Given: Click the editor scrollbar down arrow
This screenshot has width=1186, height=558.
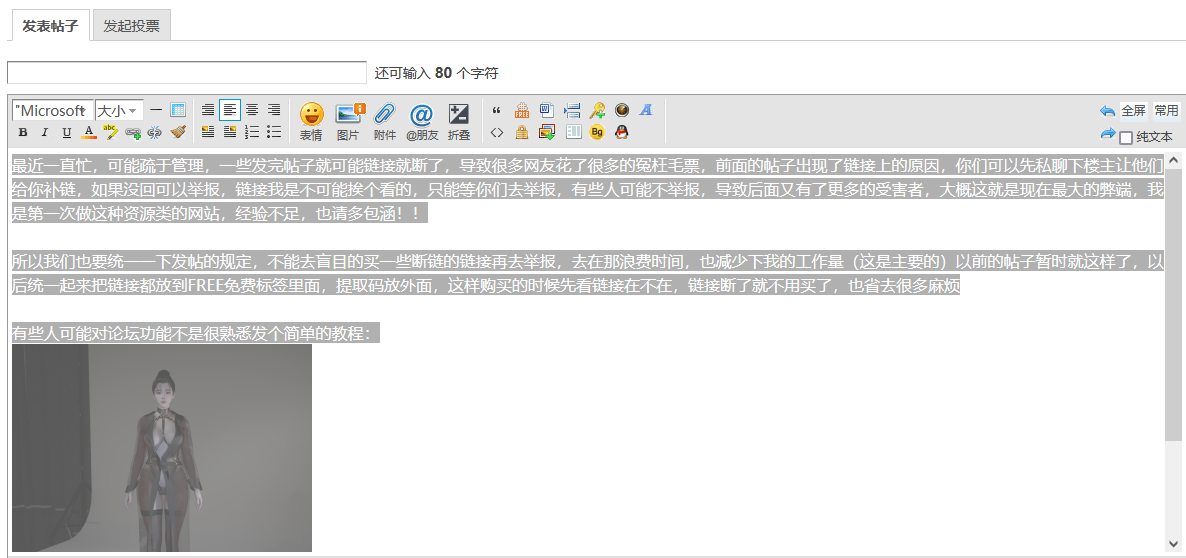Looking at the screenshot, I should pos(1173,543).
